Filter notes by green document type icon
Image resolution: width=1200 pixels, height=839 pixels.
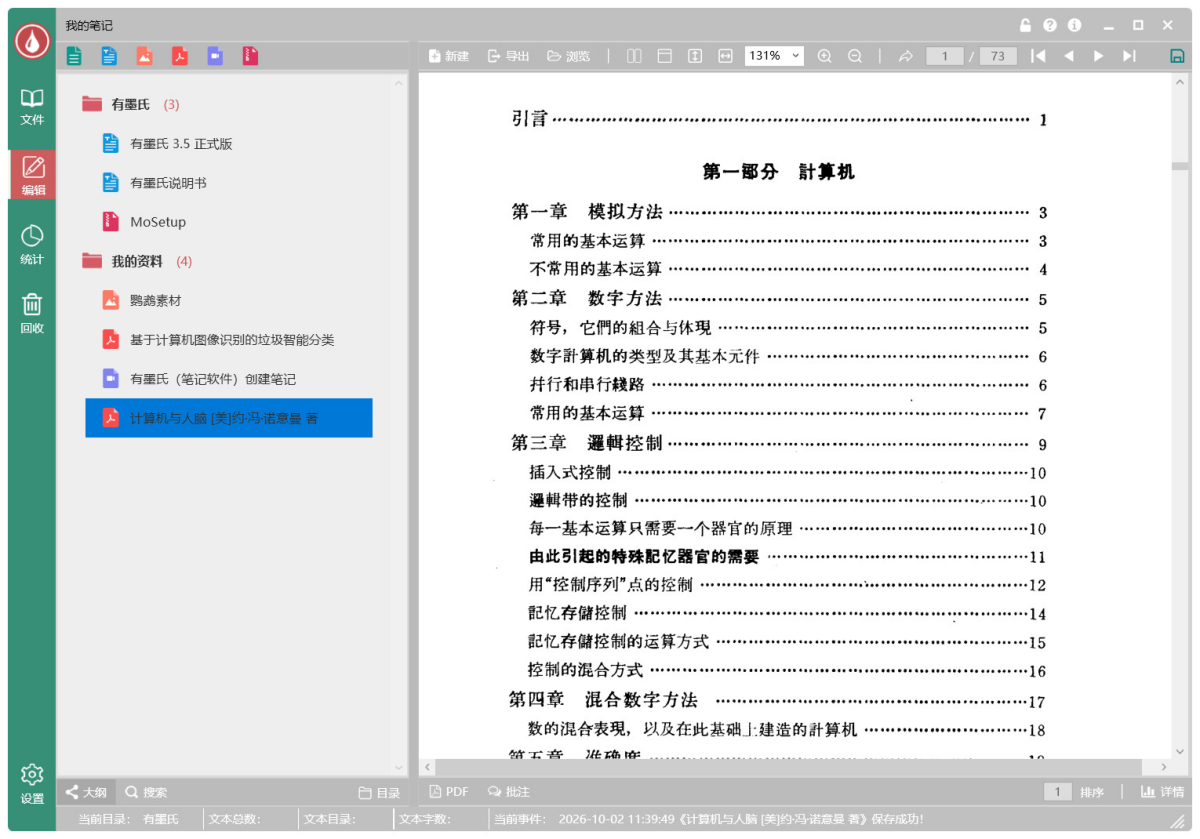point(74,56)
